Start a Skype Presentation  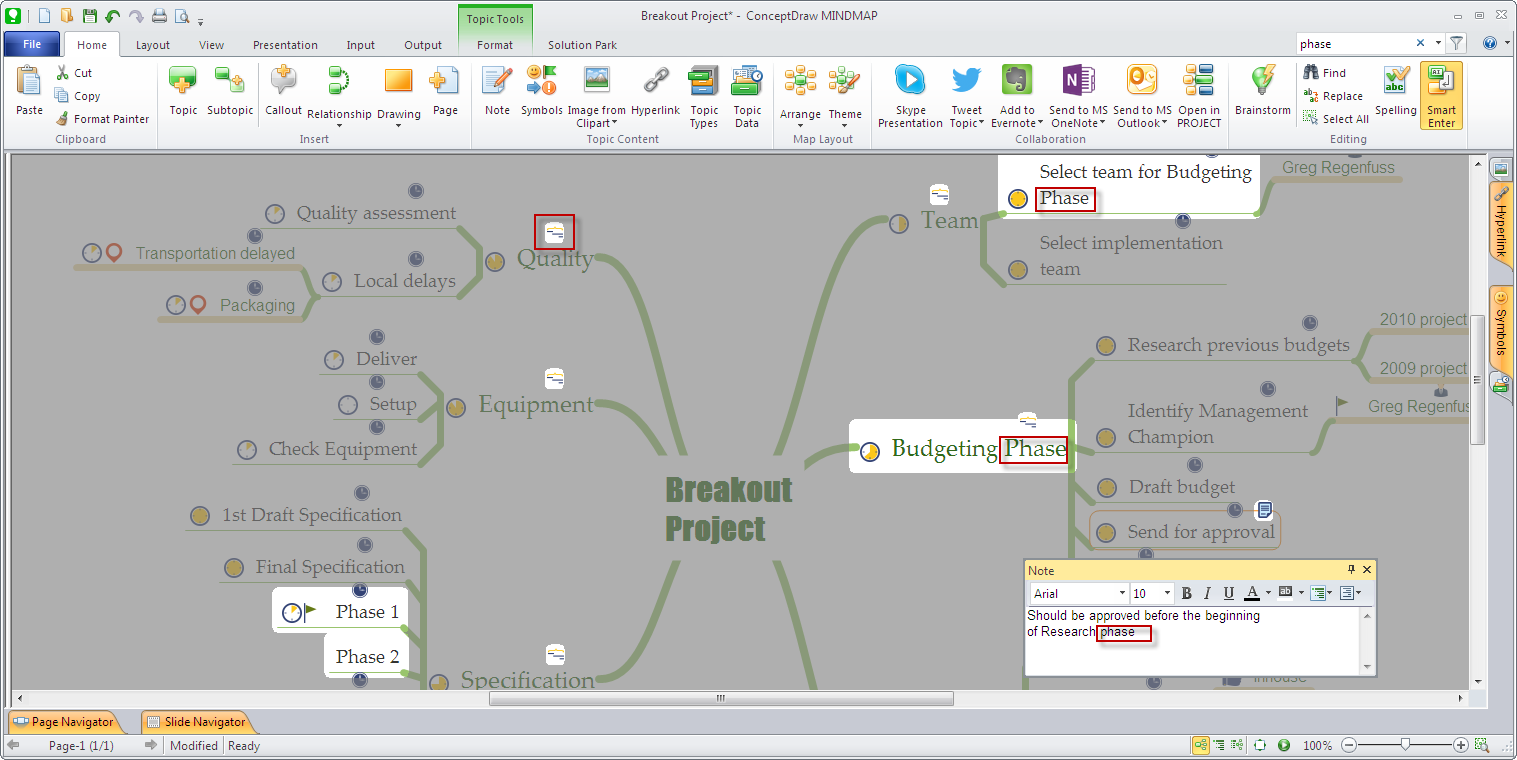pos(909,95)
